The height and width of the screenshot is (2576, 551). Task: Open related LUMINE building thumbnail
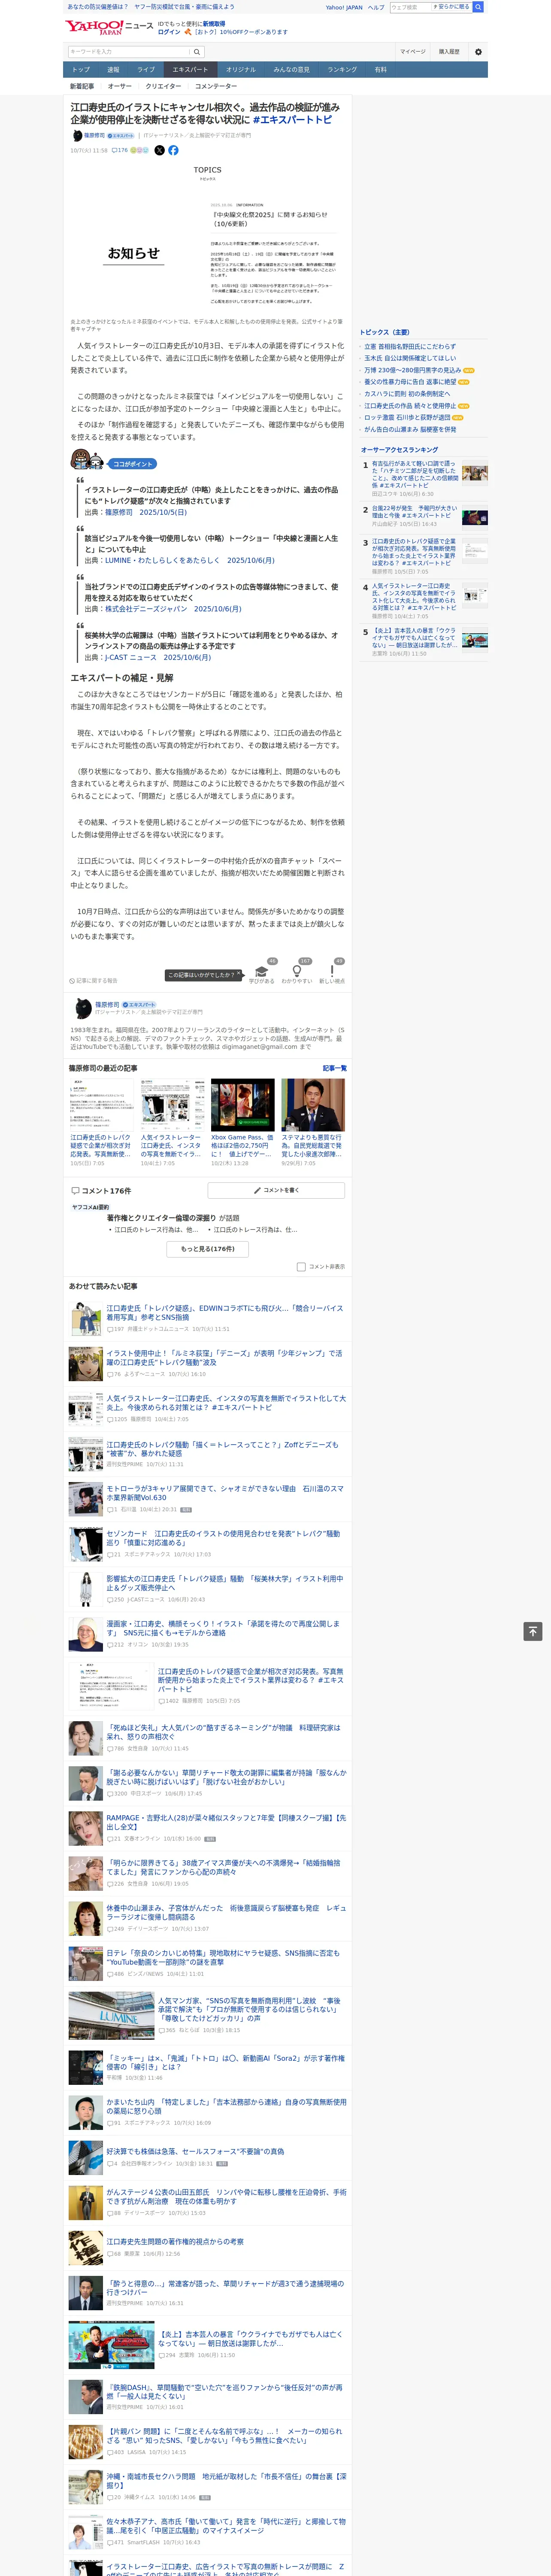point(111,2016)
